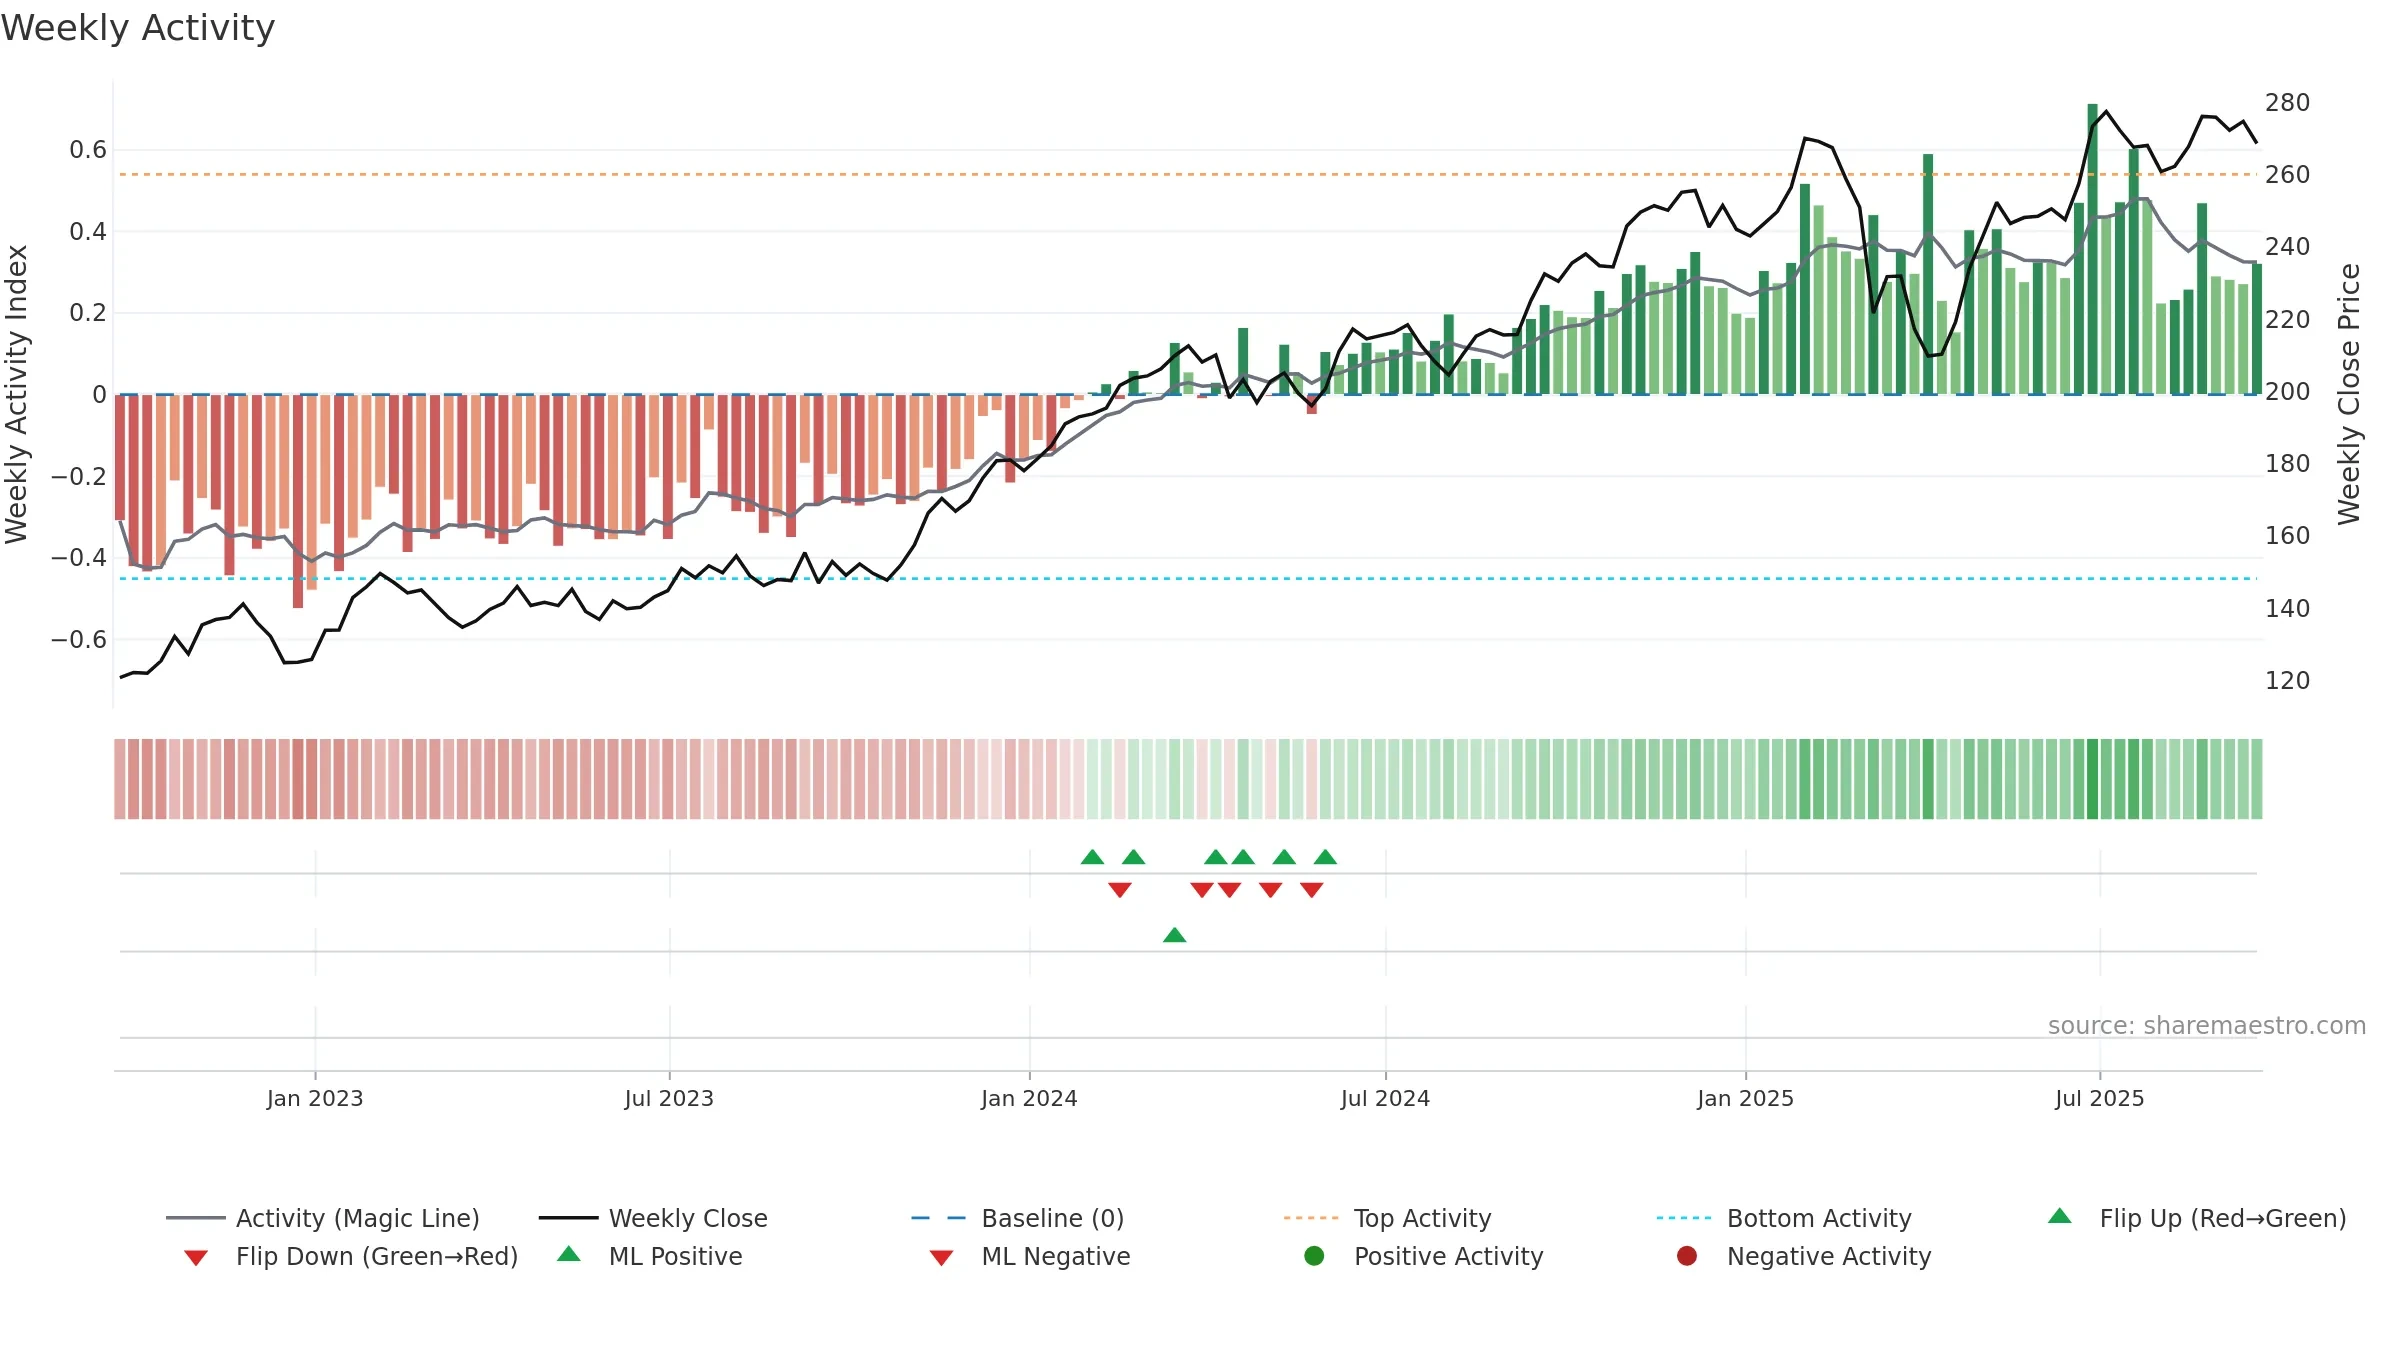Click the Jan 2025 axis tick label
Image resolution: width=2400 pixels, height=1350 pixels.
[1745, 1098]
